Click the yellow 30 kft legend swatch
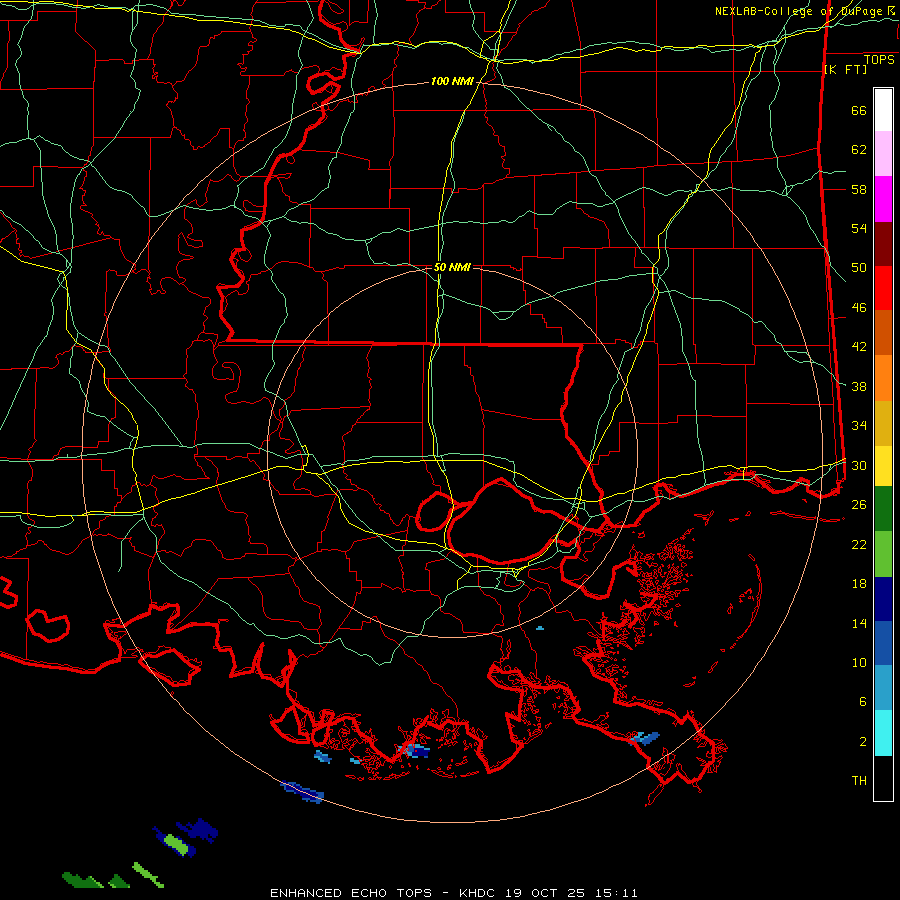 point(883,465)
